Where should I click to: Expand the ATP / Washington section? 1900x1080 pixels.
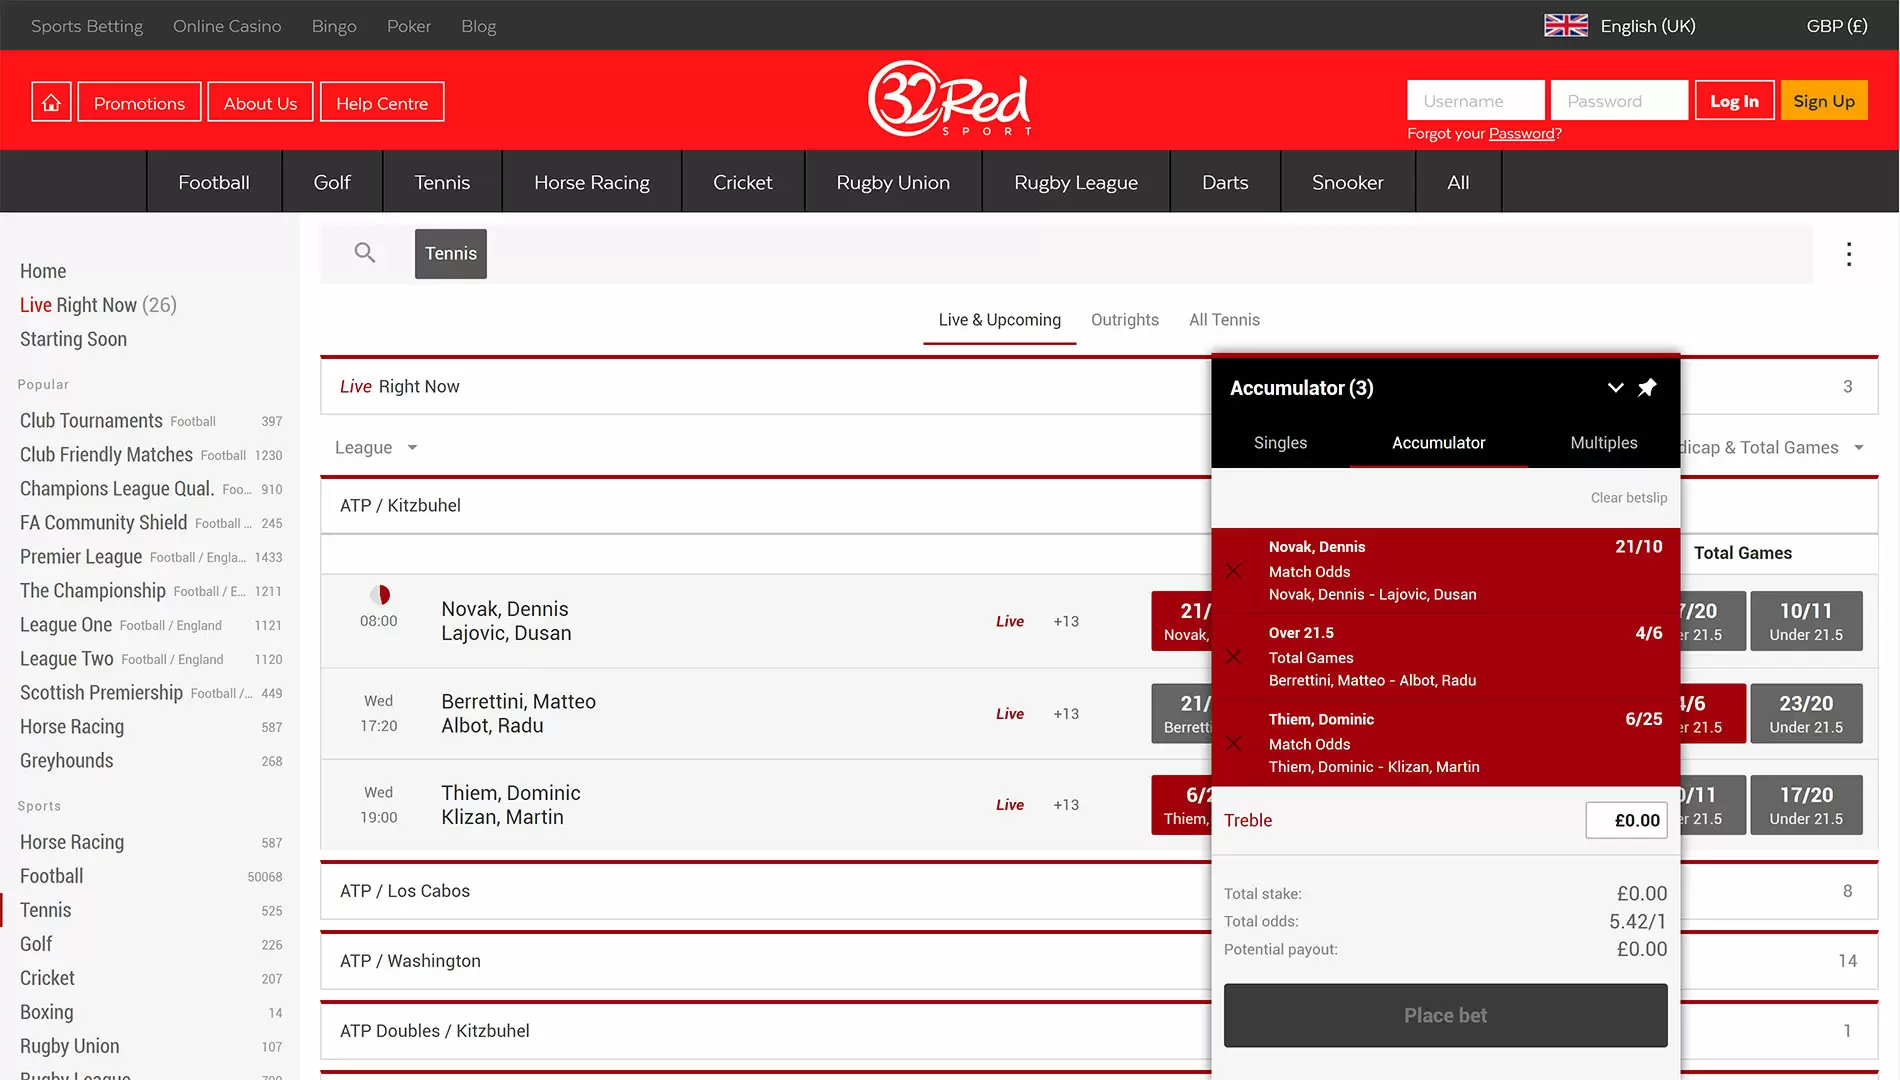coord(765,961)
